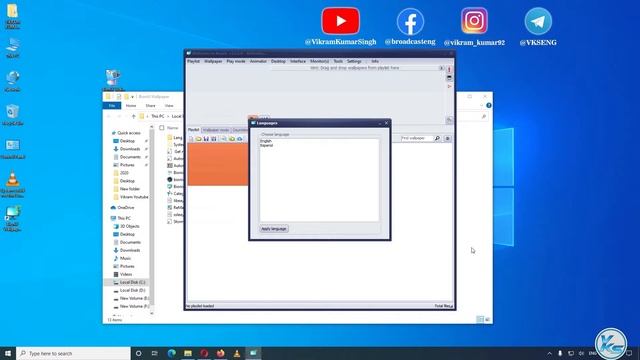Click the volume icon in the system tray
The height and width of the screenshot is (360, 640).
[x=581, y=353]
